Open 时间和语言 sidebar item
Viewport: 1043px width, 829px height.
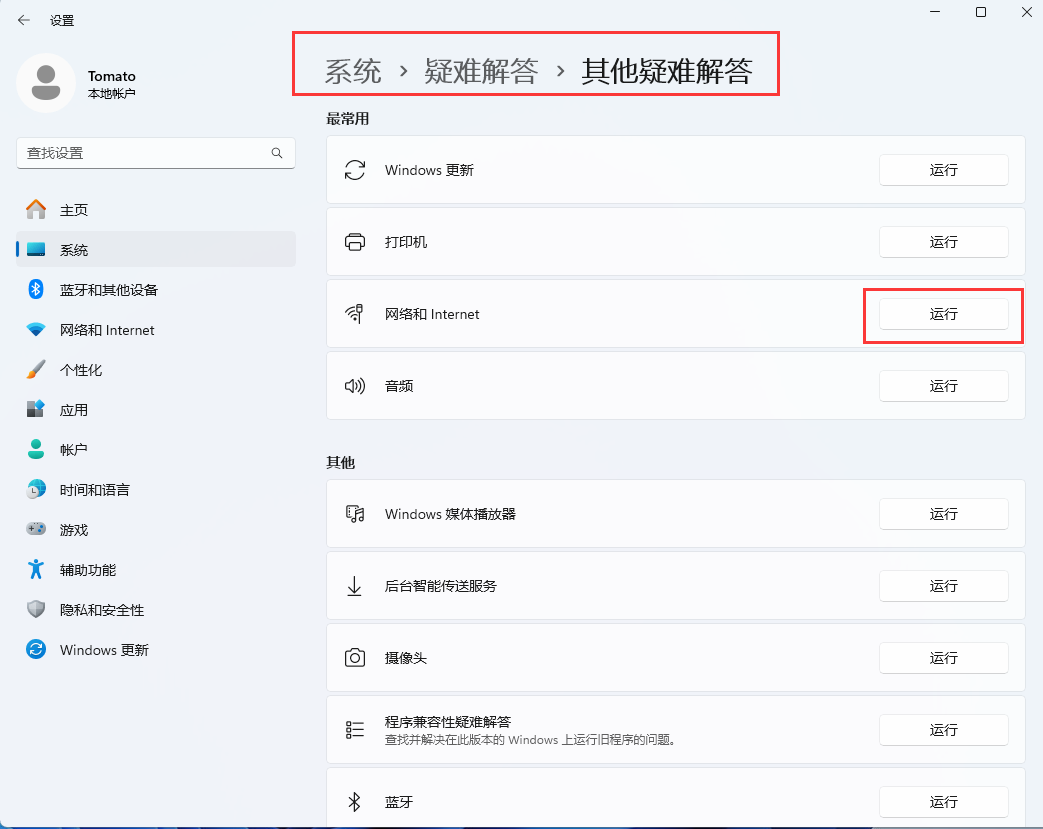(94, 490)
